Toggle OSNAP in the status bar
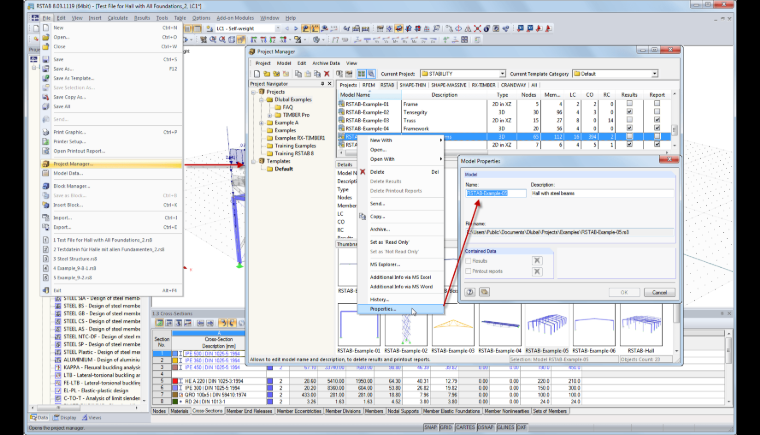This screenshot has height=435, width=760. 485,427
